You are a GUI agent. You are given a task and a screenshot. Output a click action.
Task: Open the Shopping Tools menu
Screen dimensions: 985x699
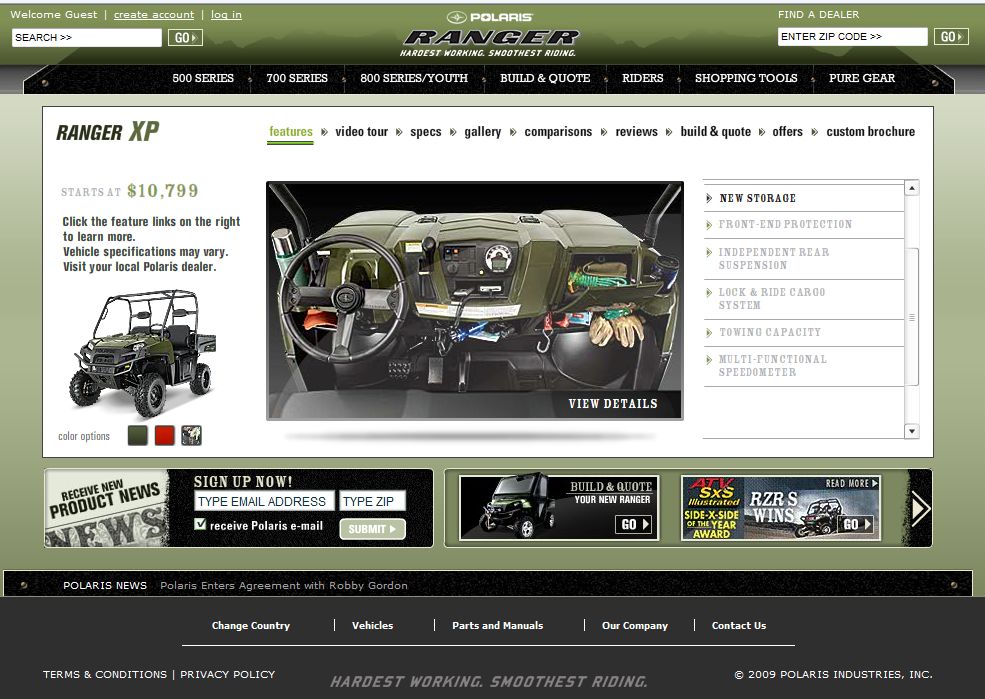pos(746,79)
